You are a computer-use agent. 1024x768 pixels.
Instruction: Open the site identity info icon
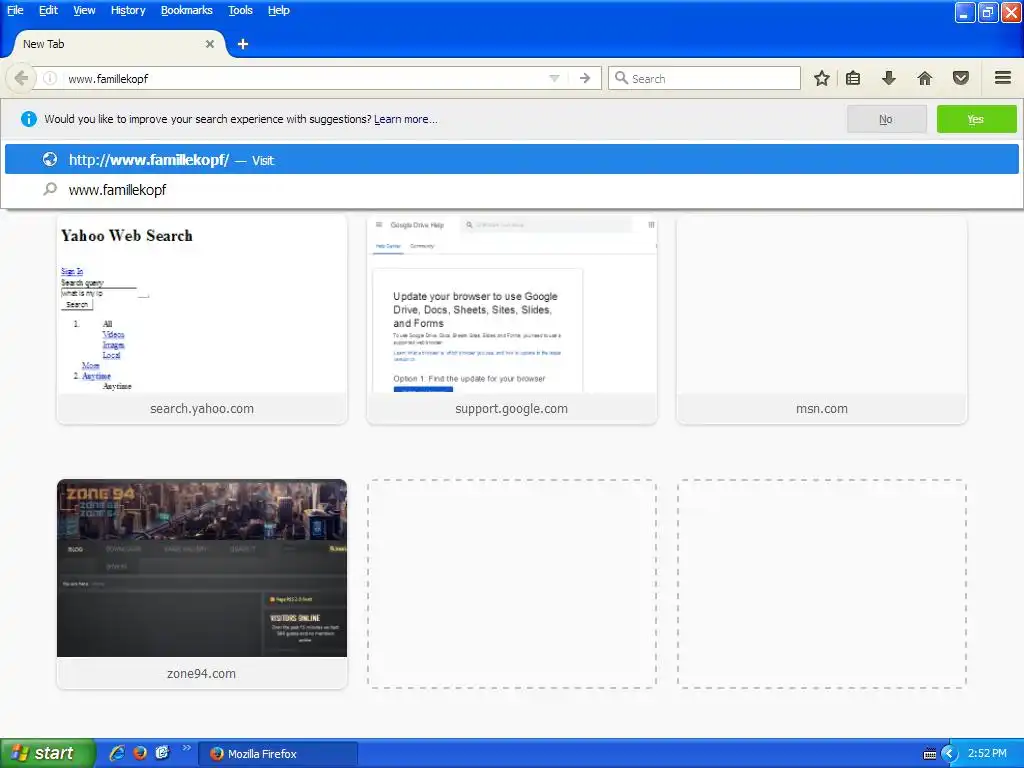click(50, 78)
